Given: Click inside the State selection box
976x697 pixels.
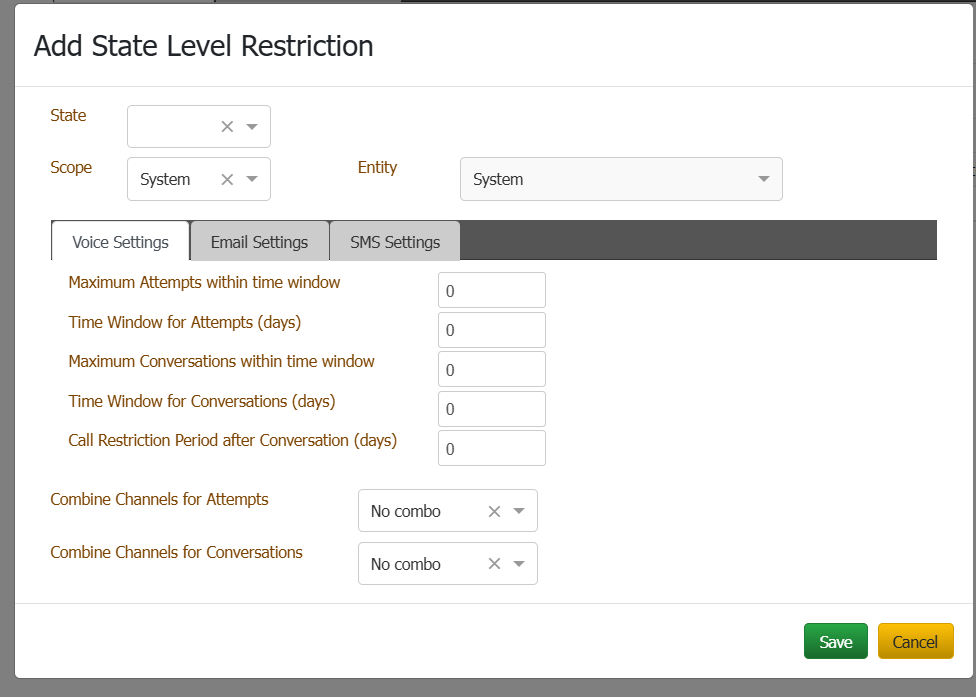Looking at the screenshot, I should [172, 127].
